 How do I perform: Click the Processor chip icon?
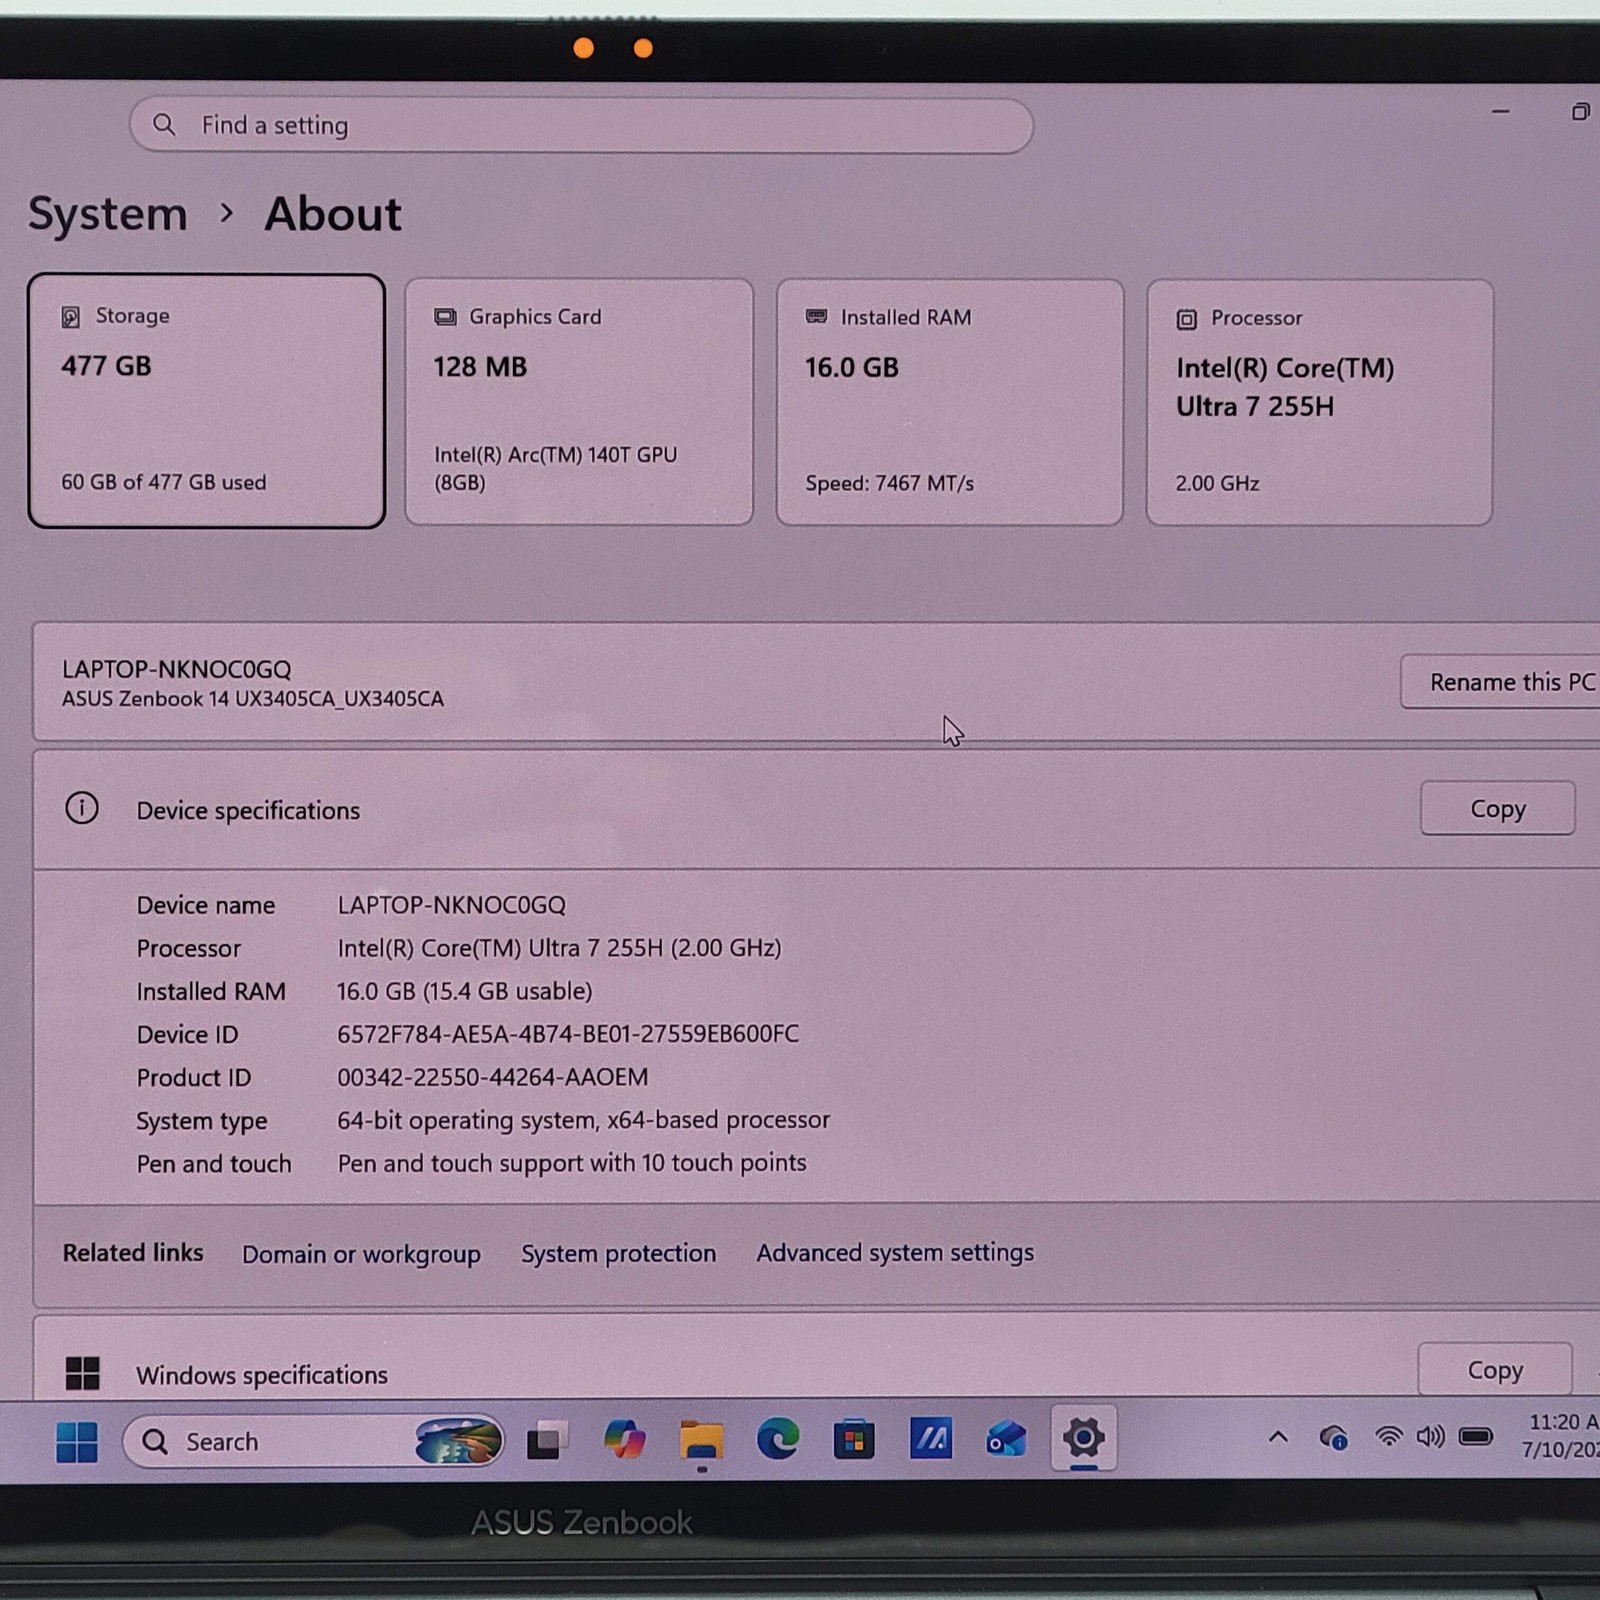(x=1187, y=319)
